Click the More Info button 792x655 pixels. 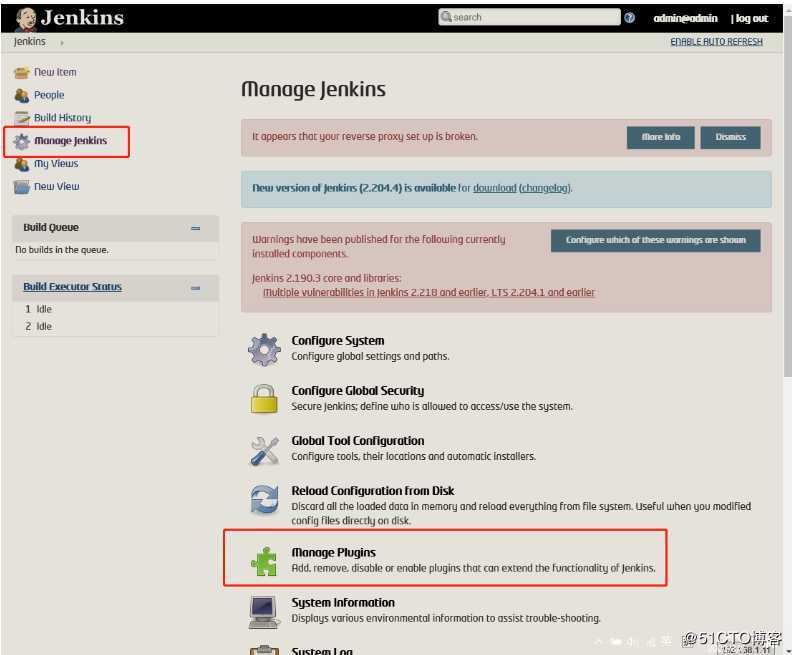pyautogui.click(x=660, y=137)
